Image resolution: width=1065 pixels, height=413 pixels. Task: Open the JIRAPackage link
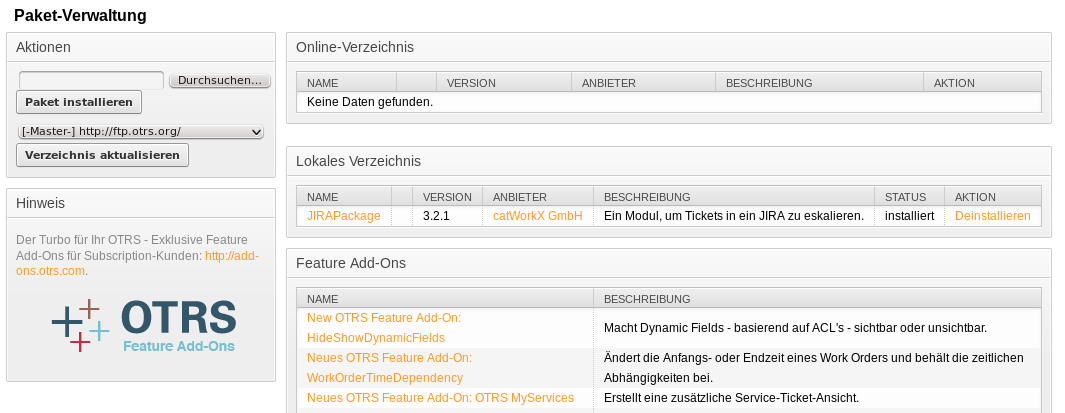[x=343, y=215]
